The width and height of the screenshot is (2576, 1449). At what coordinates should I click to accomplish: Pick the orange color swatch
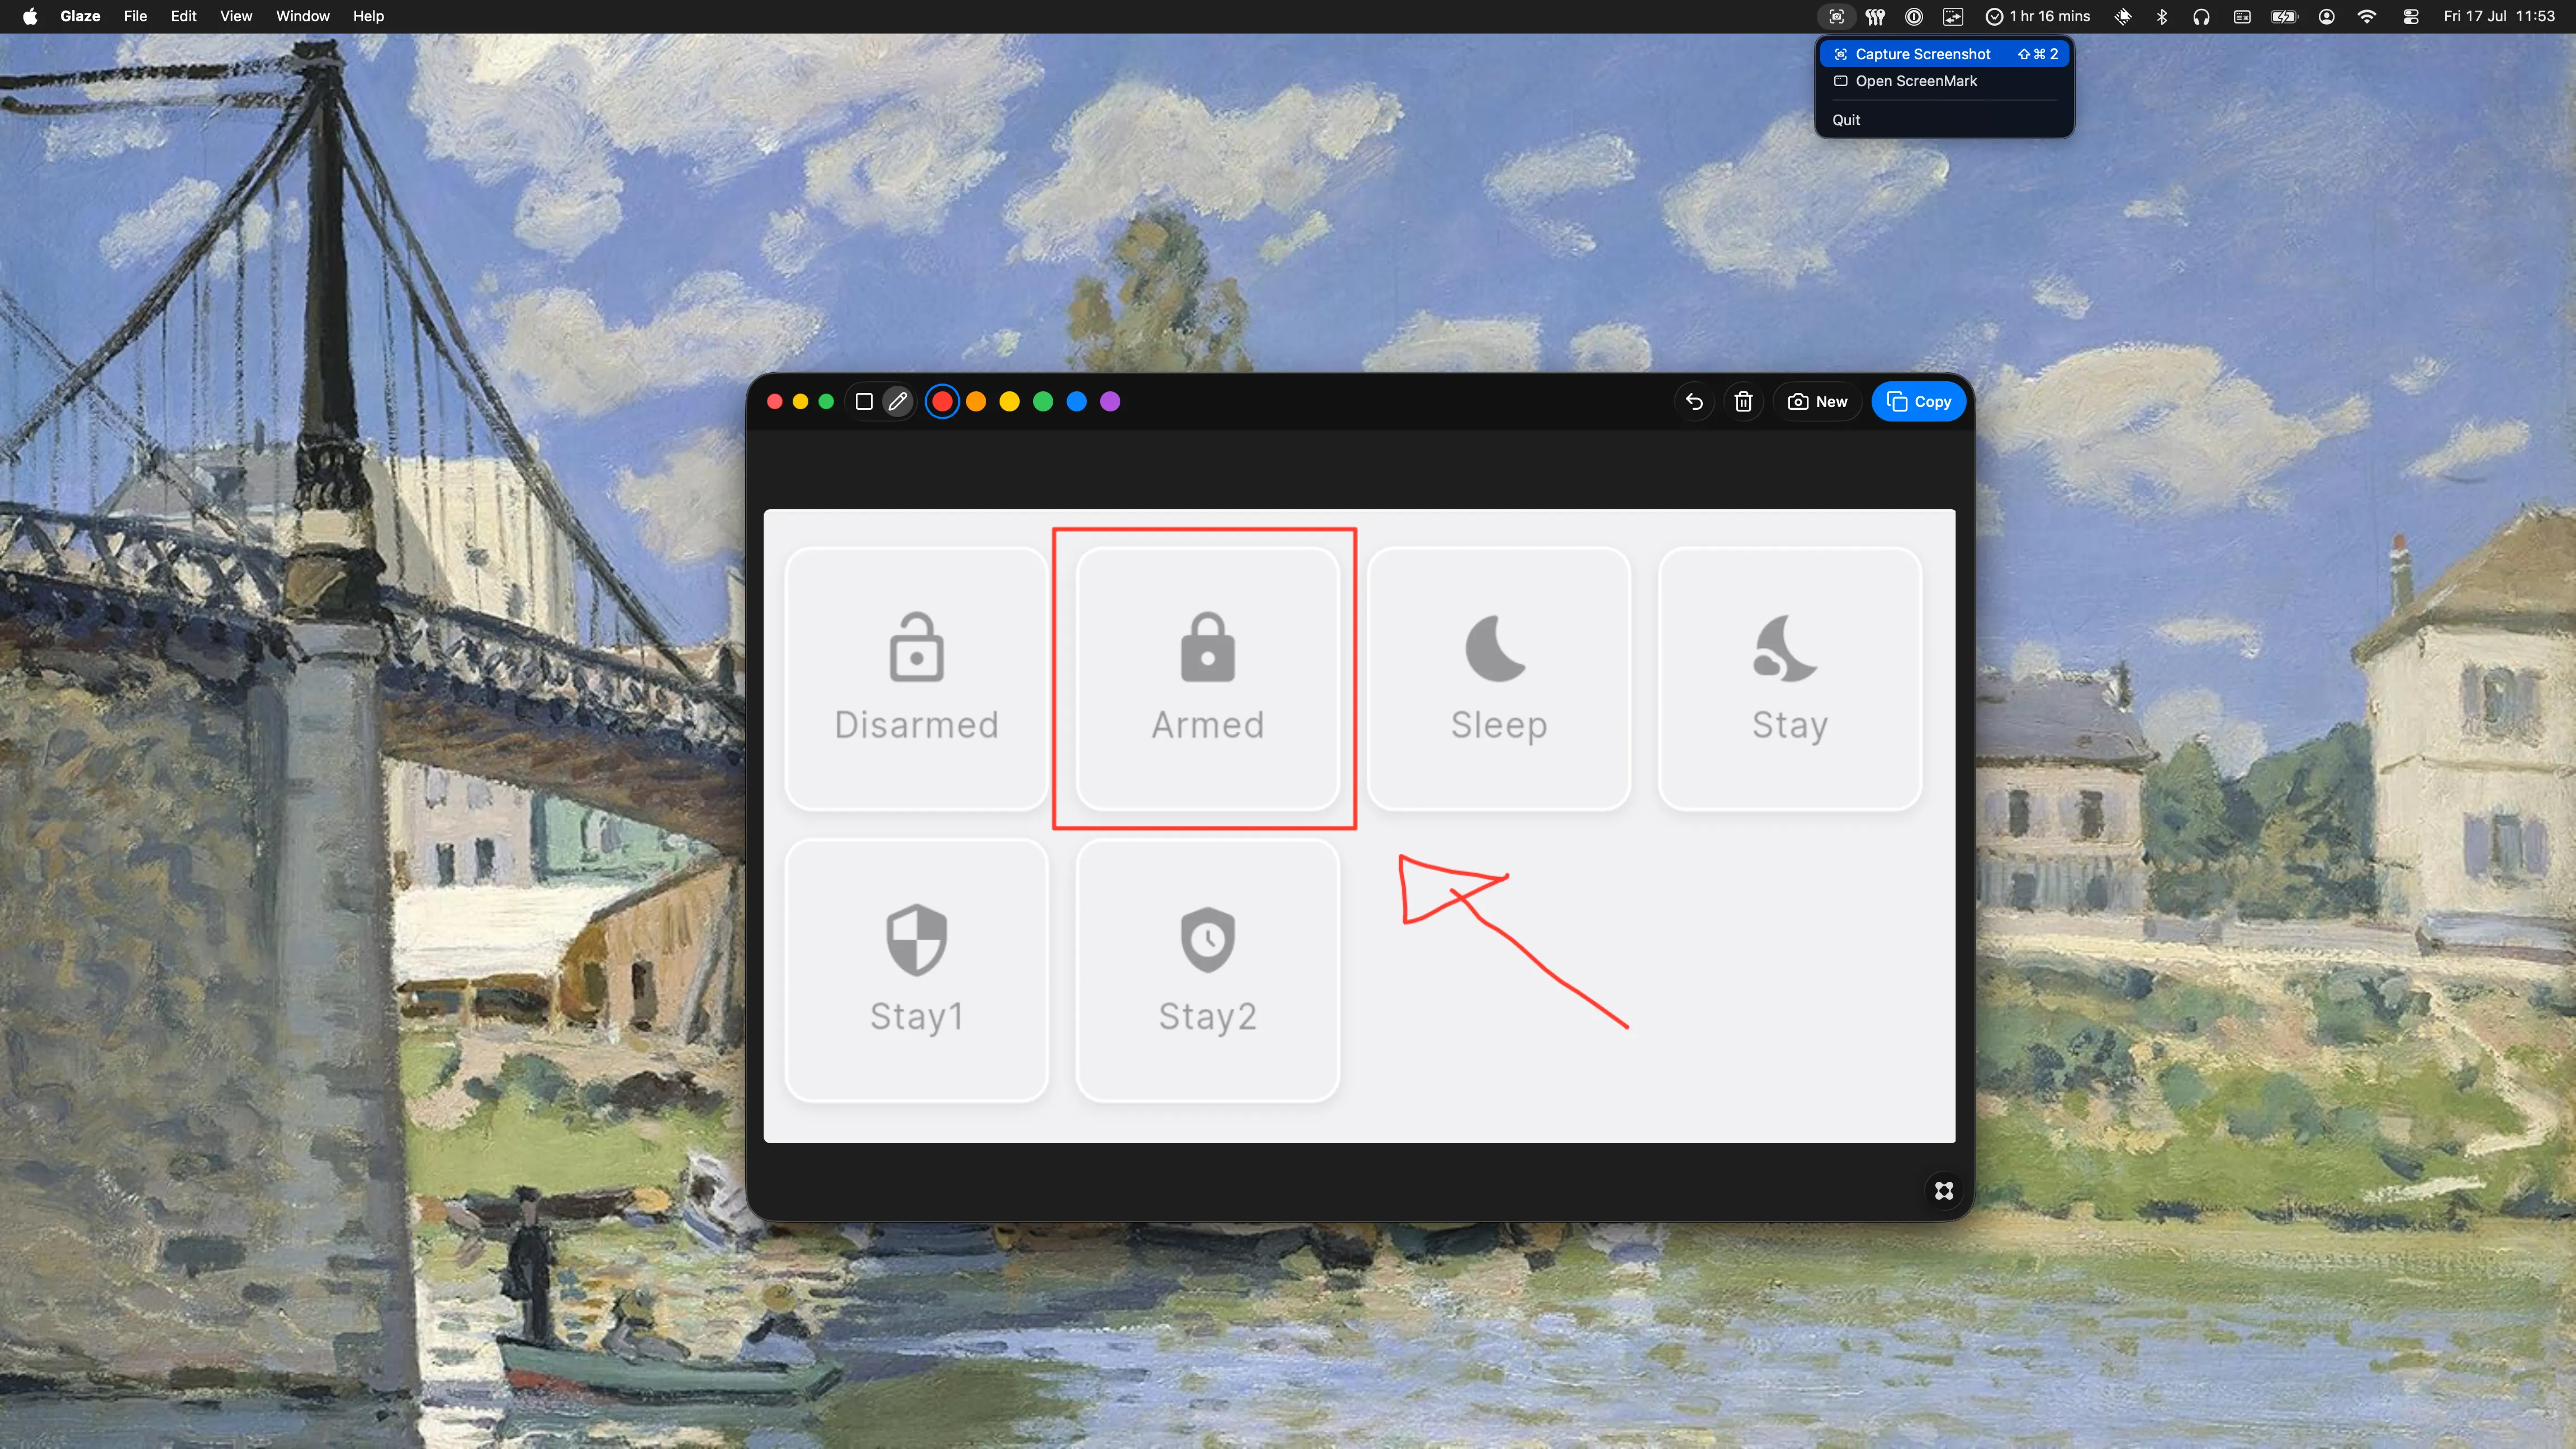click(976, 402)
